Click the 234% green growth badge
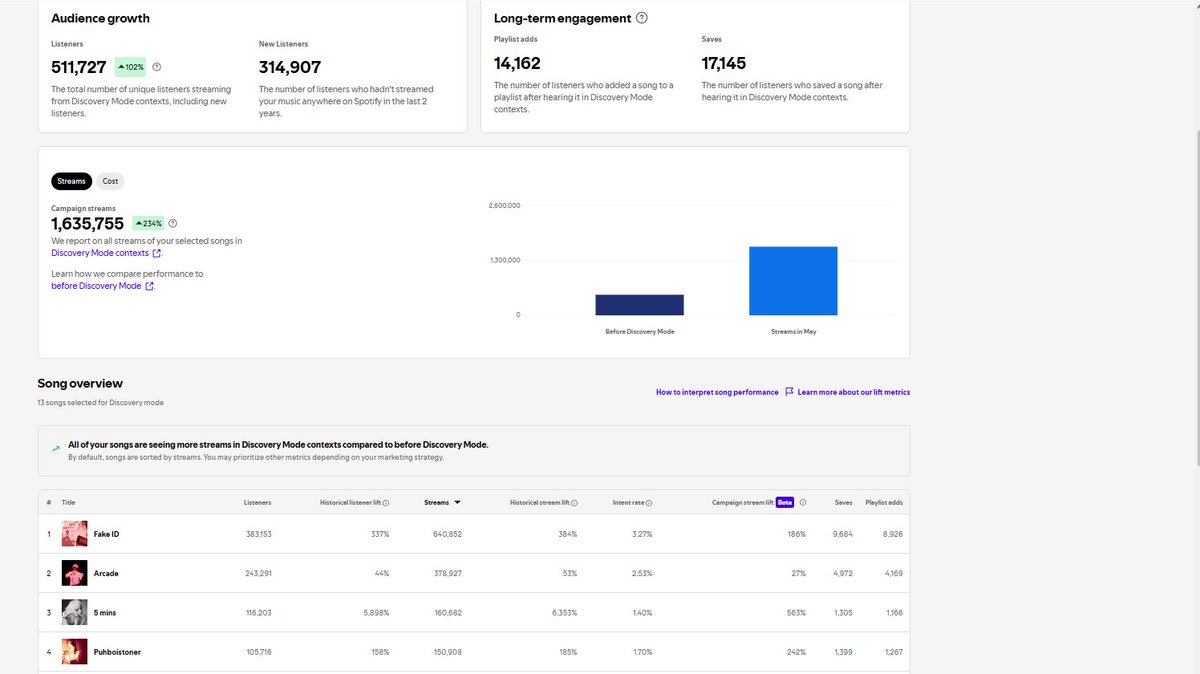Image resolution: width=1200 pixels, height=674 pixels. 148,224
